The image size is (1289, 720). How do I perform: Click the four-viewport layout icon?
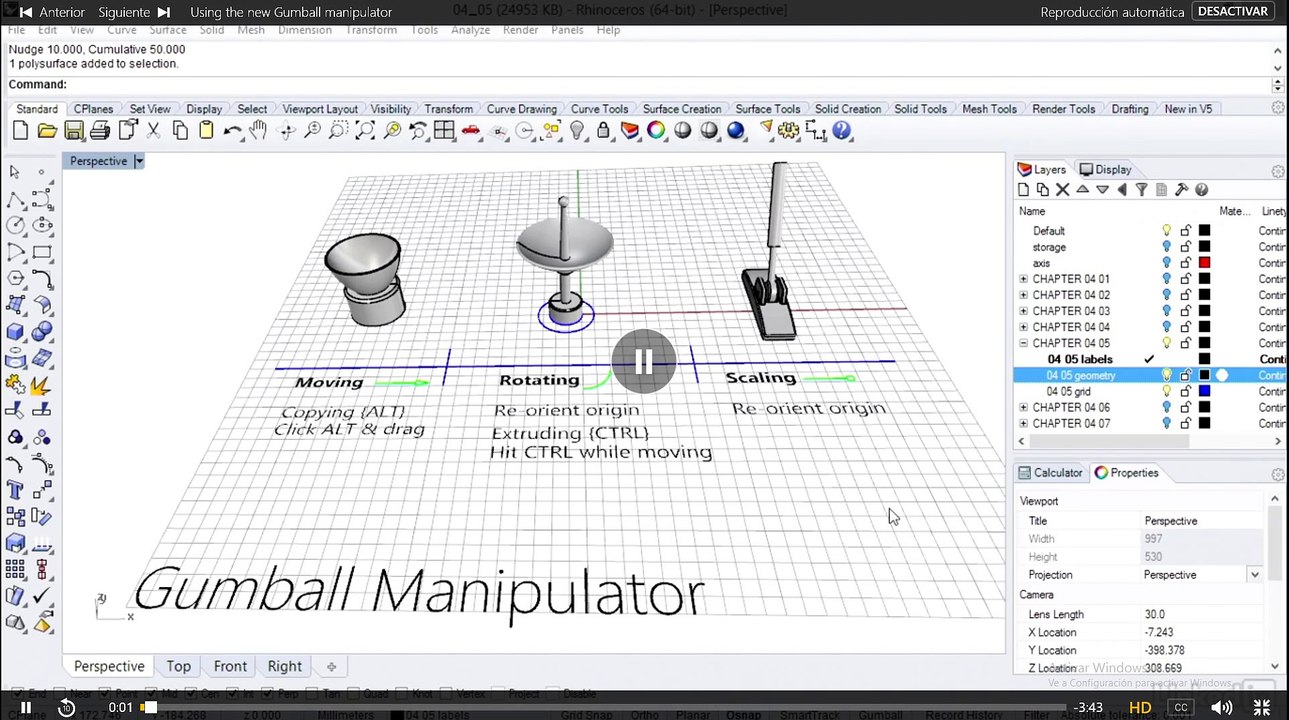444,131
